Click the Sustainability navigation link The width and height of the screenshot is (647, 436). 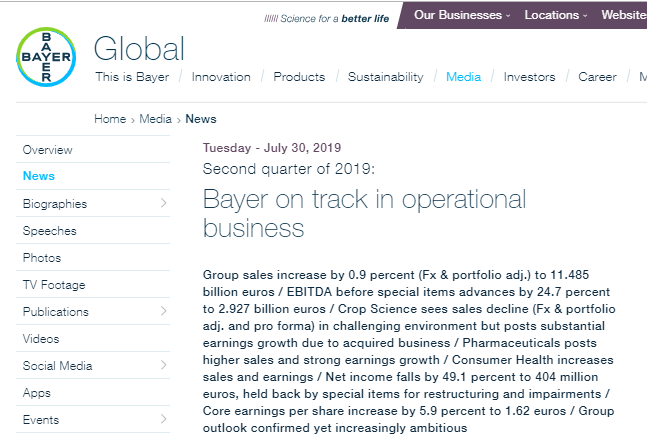385,77
